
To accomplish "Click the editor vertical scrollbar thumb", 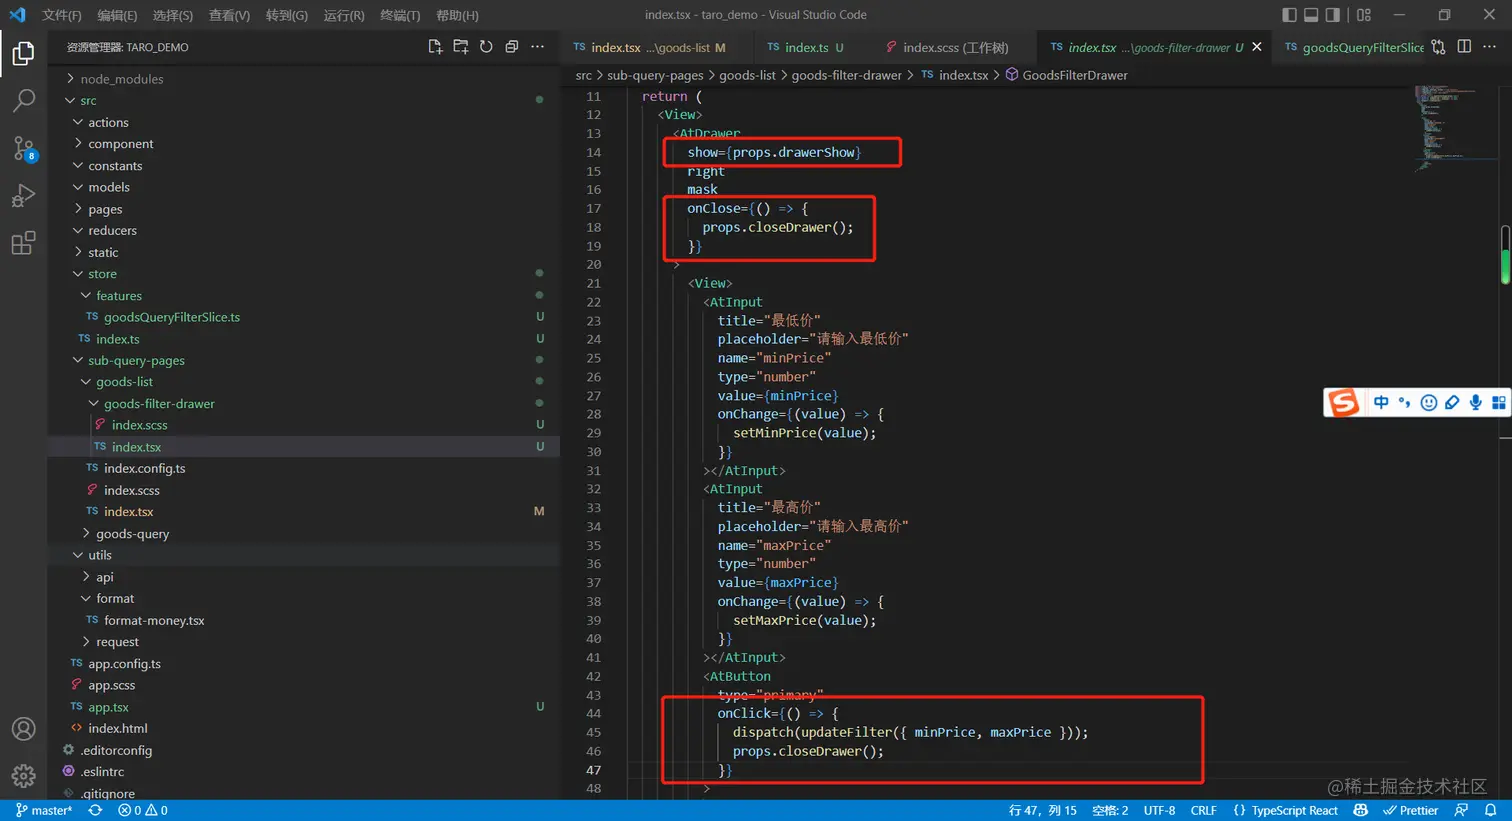I will (x=1505, y=254).
